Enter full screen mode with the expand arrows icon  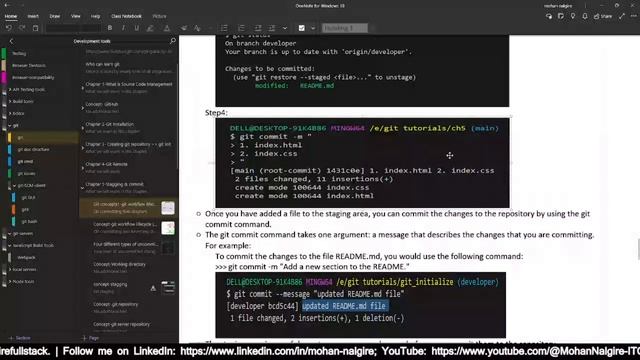coord(622,16)
